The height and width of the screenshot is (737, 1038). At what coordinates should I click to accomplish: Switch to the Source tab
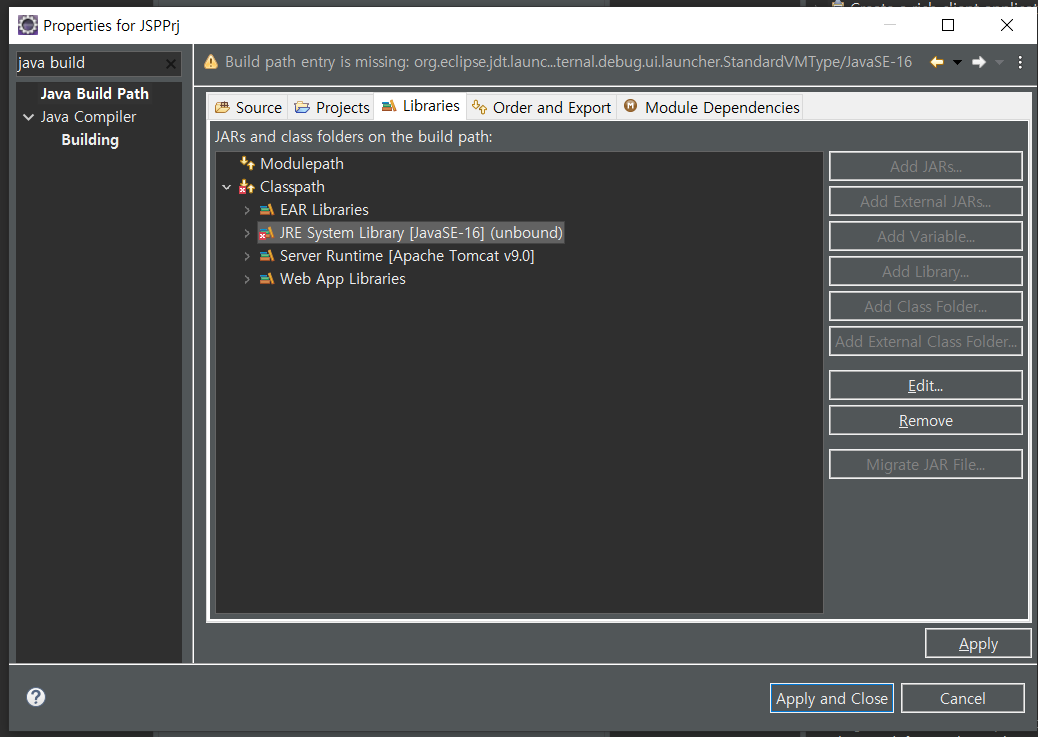pos(249,107)
